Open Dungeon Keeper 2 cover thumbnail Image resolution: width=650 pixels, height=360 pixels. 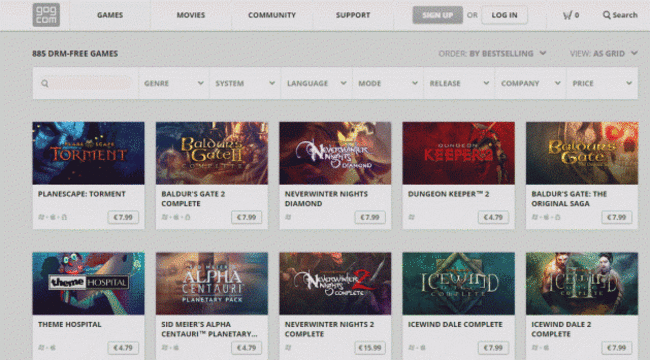[x=458, y=153]
